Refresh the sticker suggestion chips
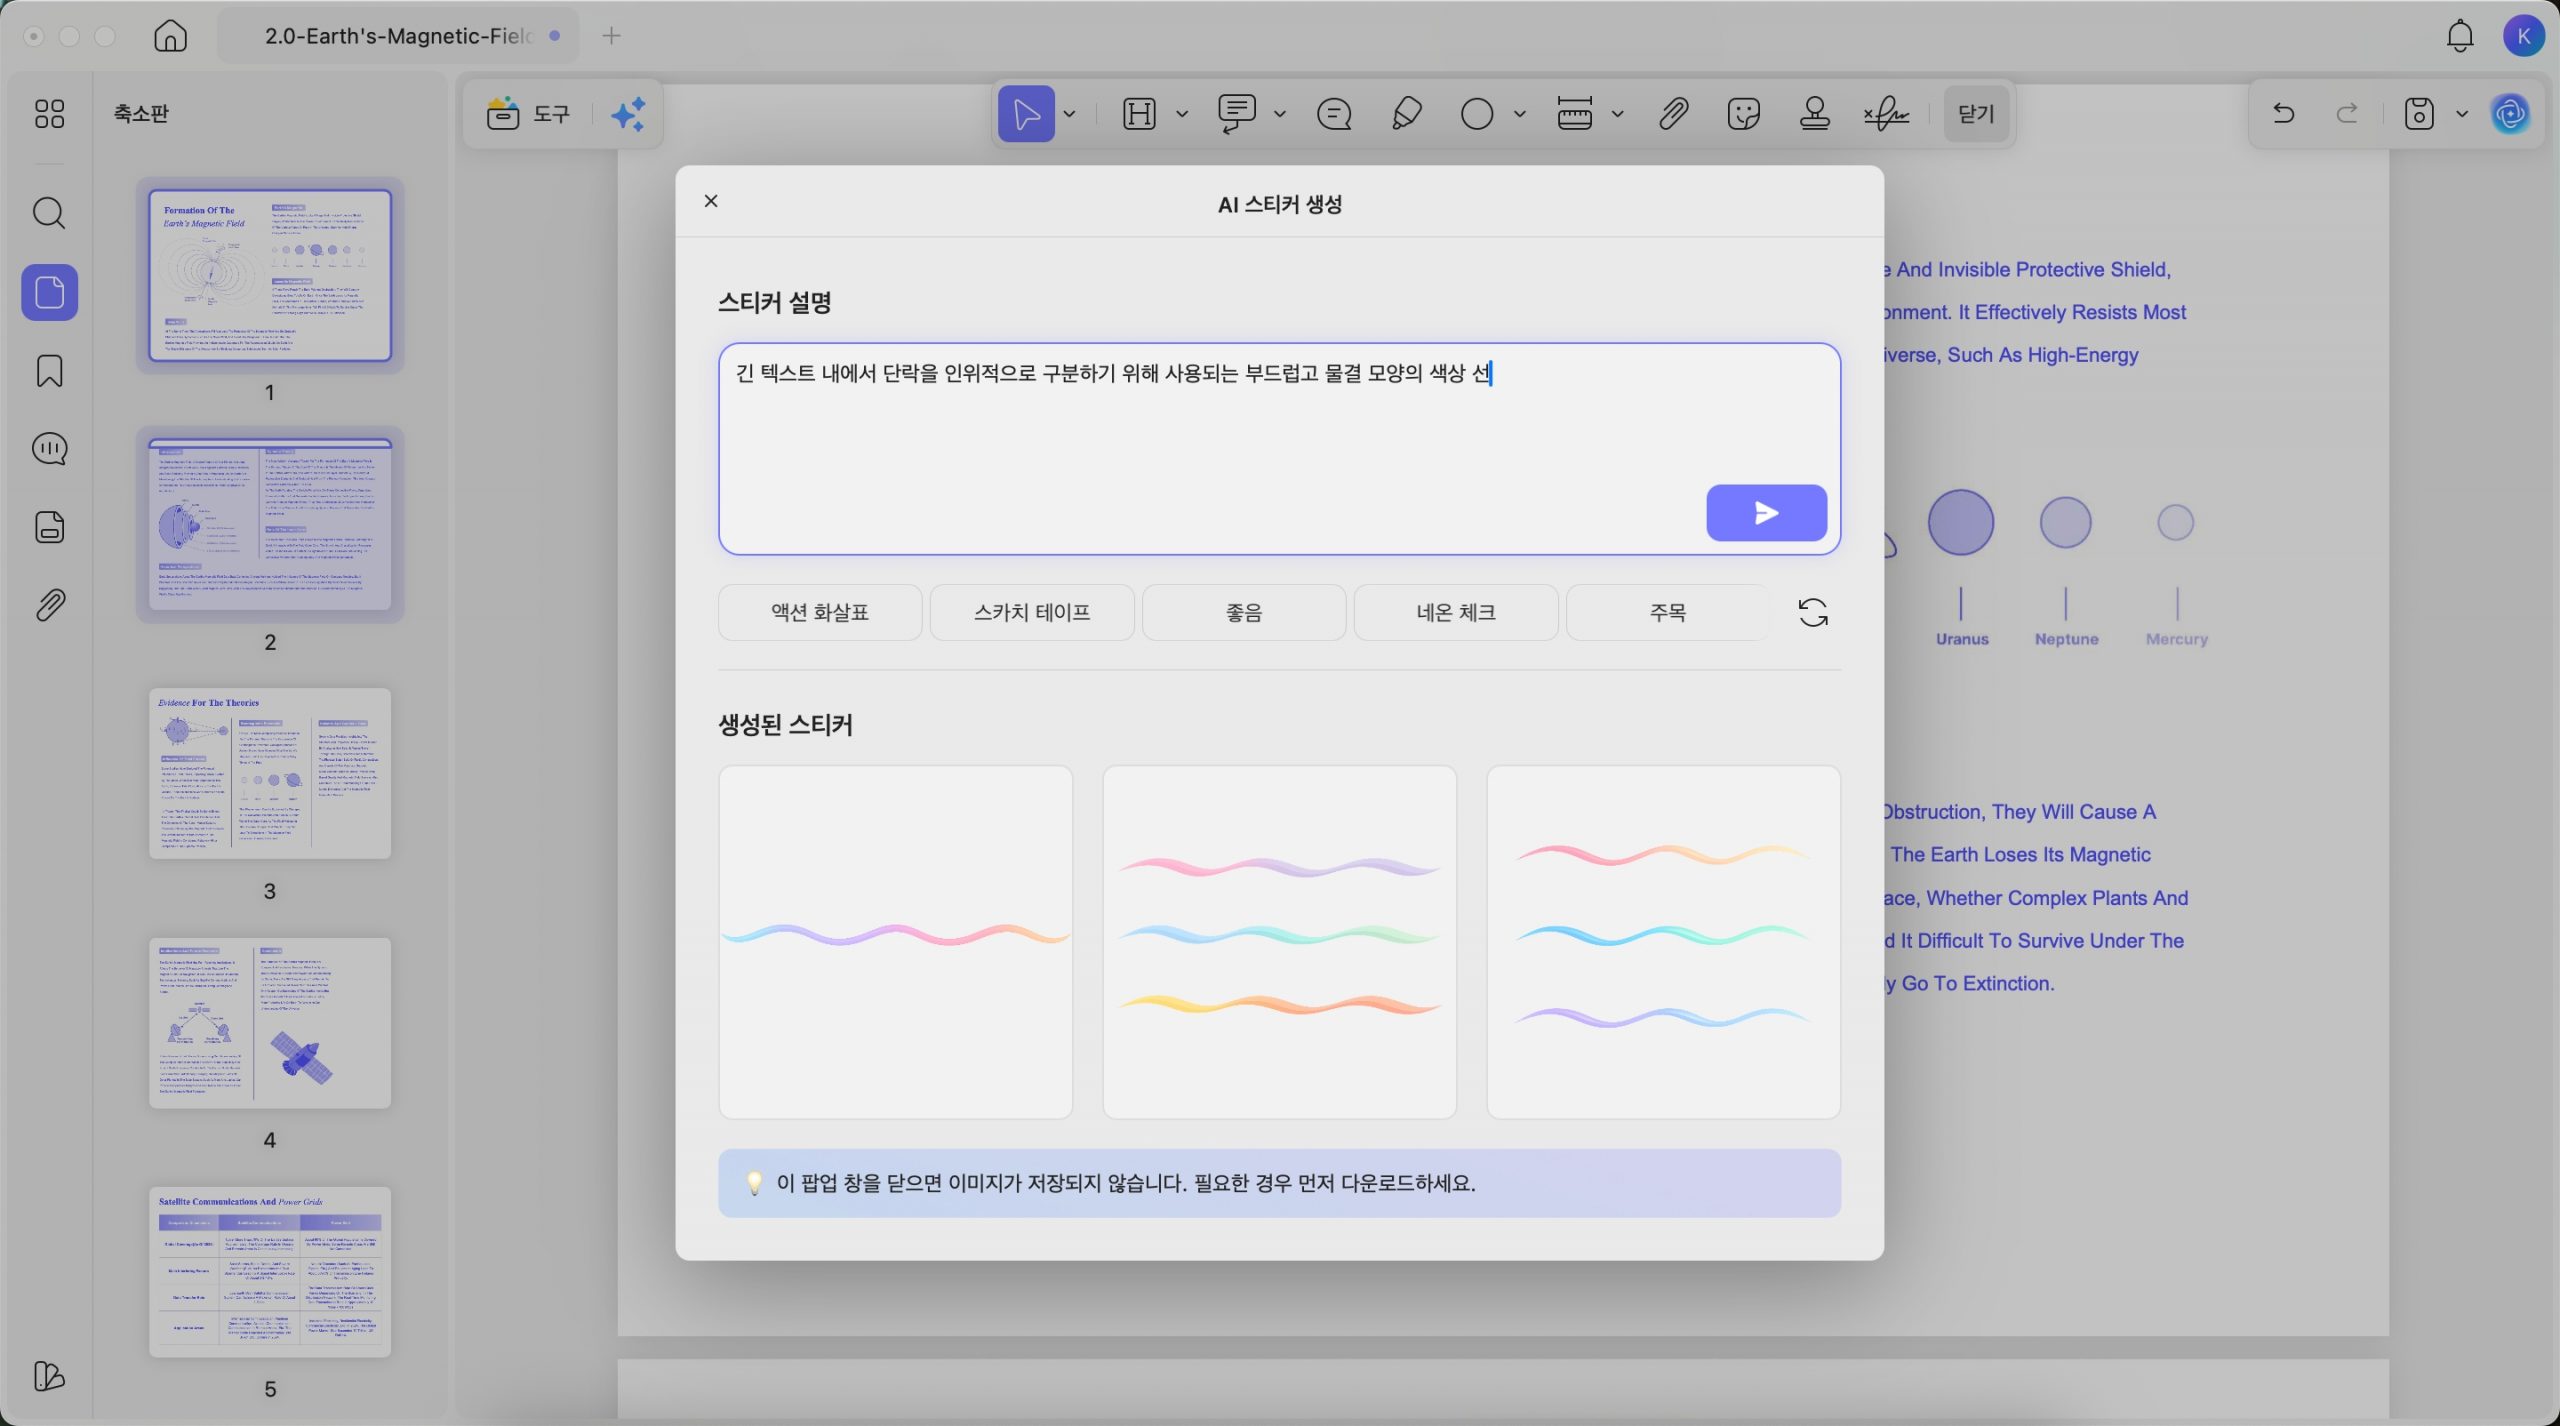The height and width of the screenshot is (1426, 2560). (x=1812, y=612)
